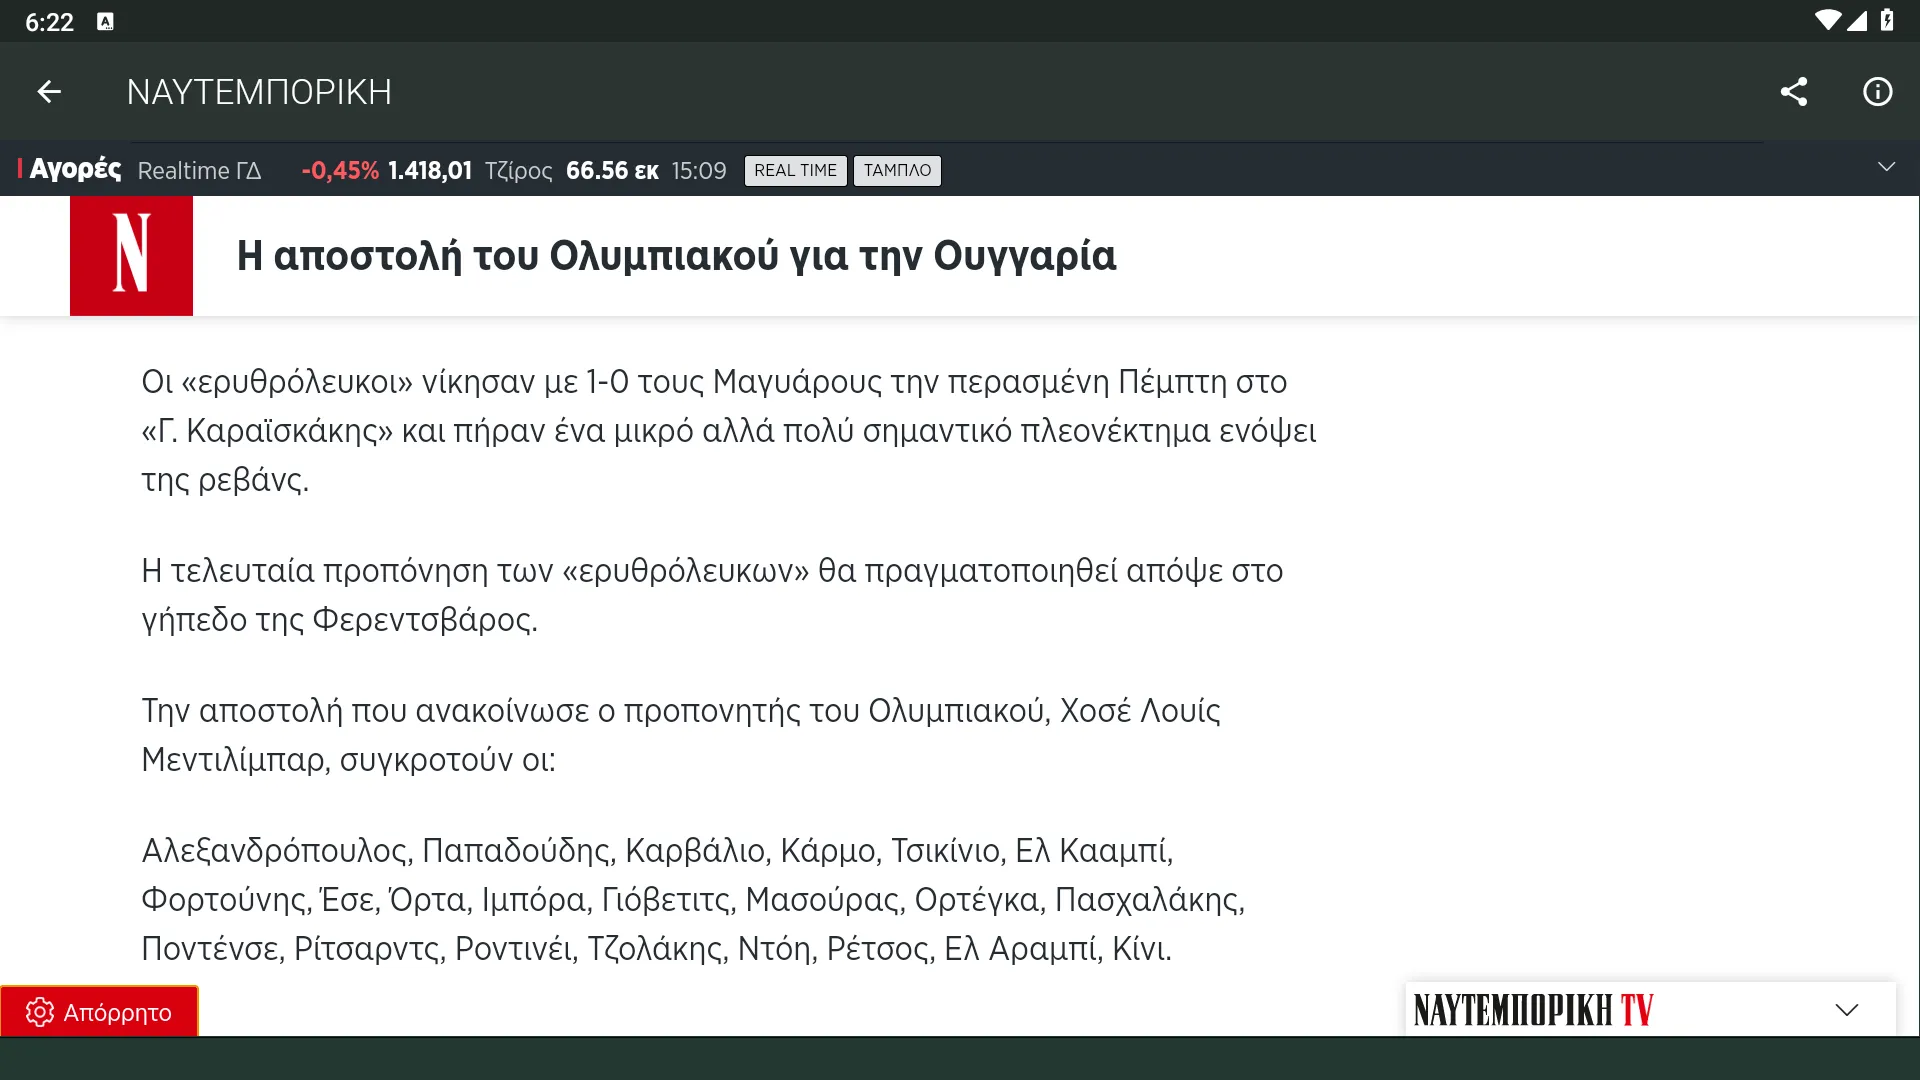Viewport: 1920px width, 1080px height.
Task: Open the Αγορές markets link
Action: [75, 169]
